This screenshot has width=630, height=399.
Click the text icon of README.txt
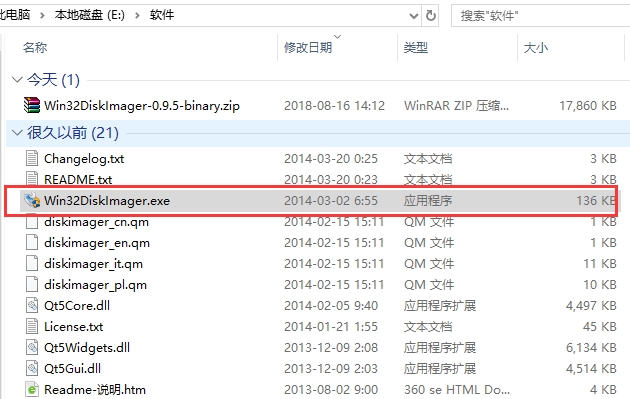pos(32,178)
